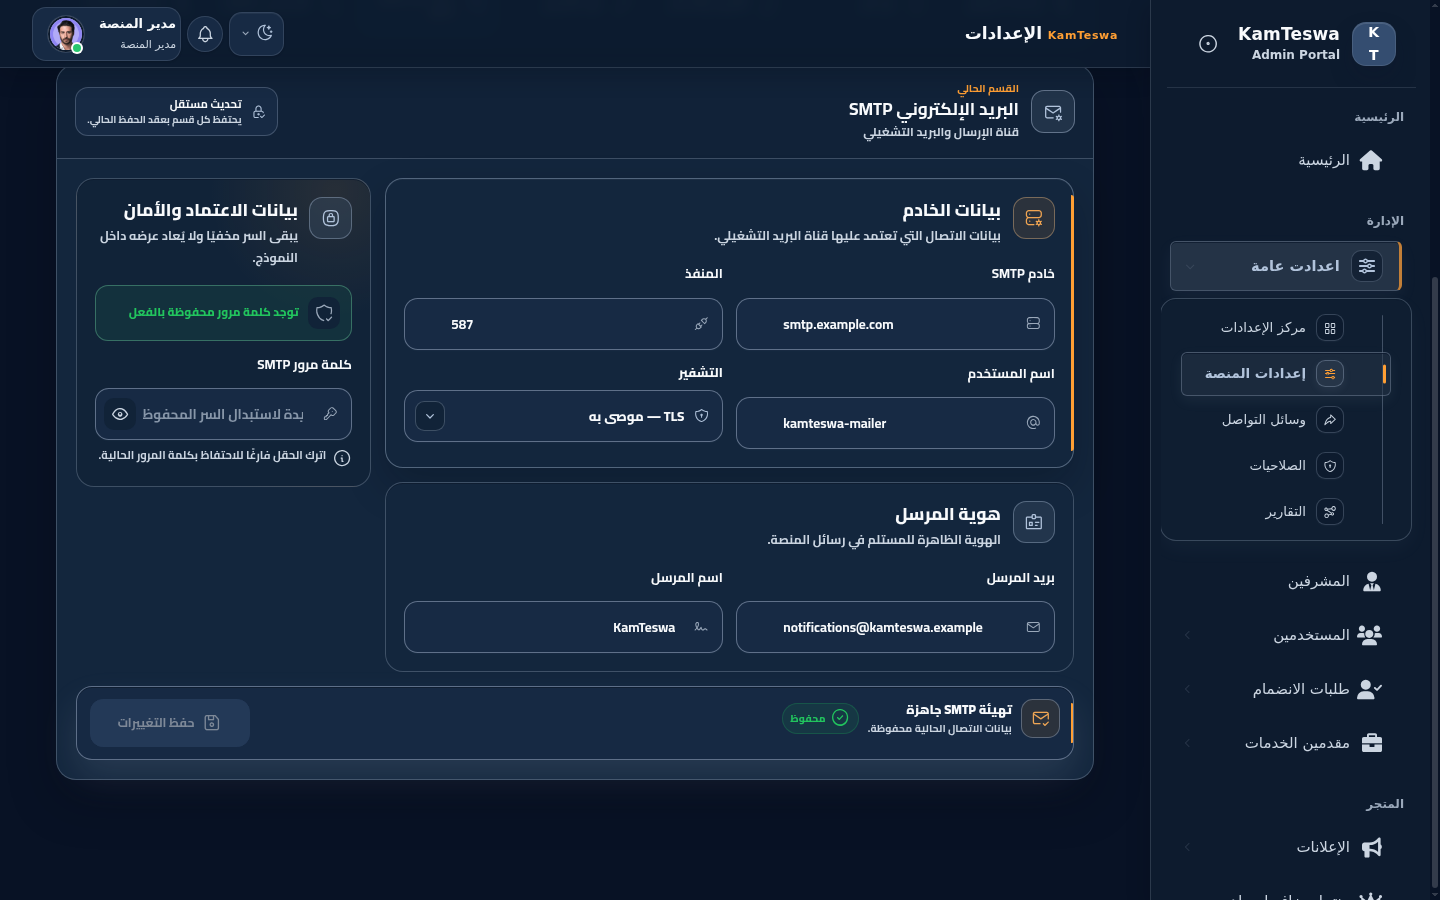This screenshot has width=1440, height=900.
Task: Open the مدير المنصة profile menu
Action: (x=107, y=34)
